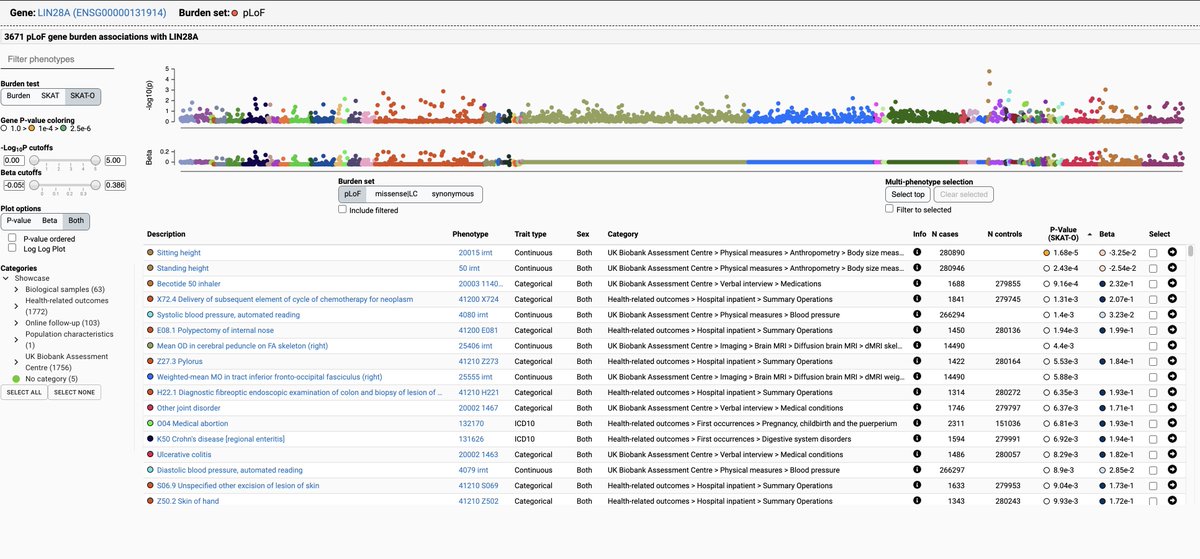Image resolution: width=1200 pixels, height=559 pixels.
Task: Open info icon for Z27.3 Pylorus row
Action: [917, 361]
